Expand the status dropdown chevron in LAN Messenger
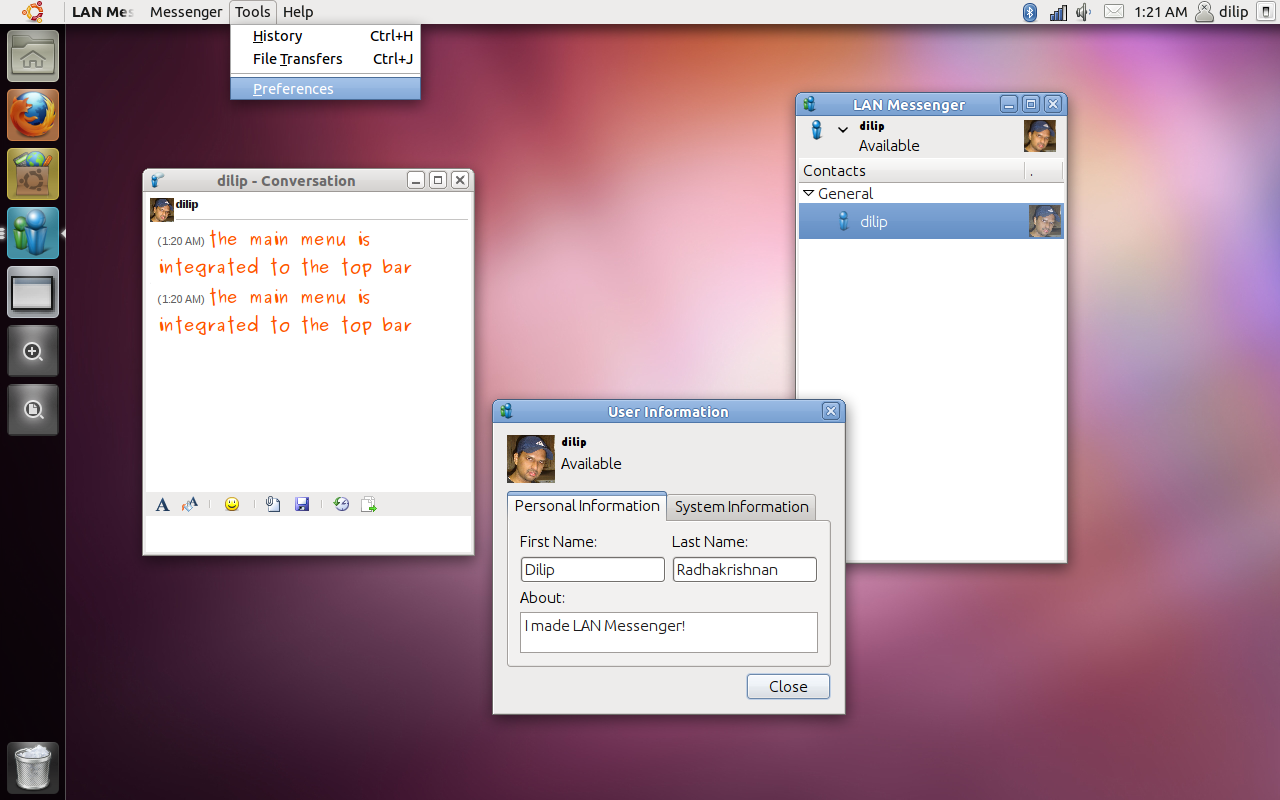The image size is (1280, 800). coord(843,130)
